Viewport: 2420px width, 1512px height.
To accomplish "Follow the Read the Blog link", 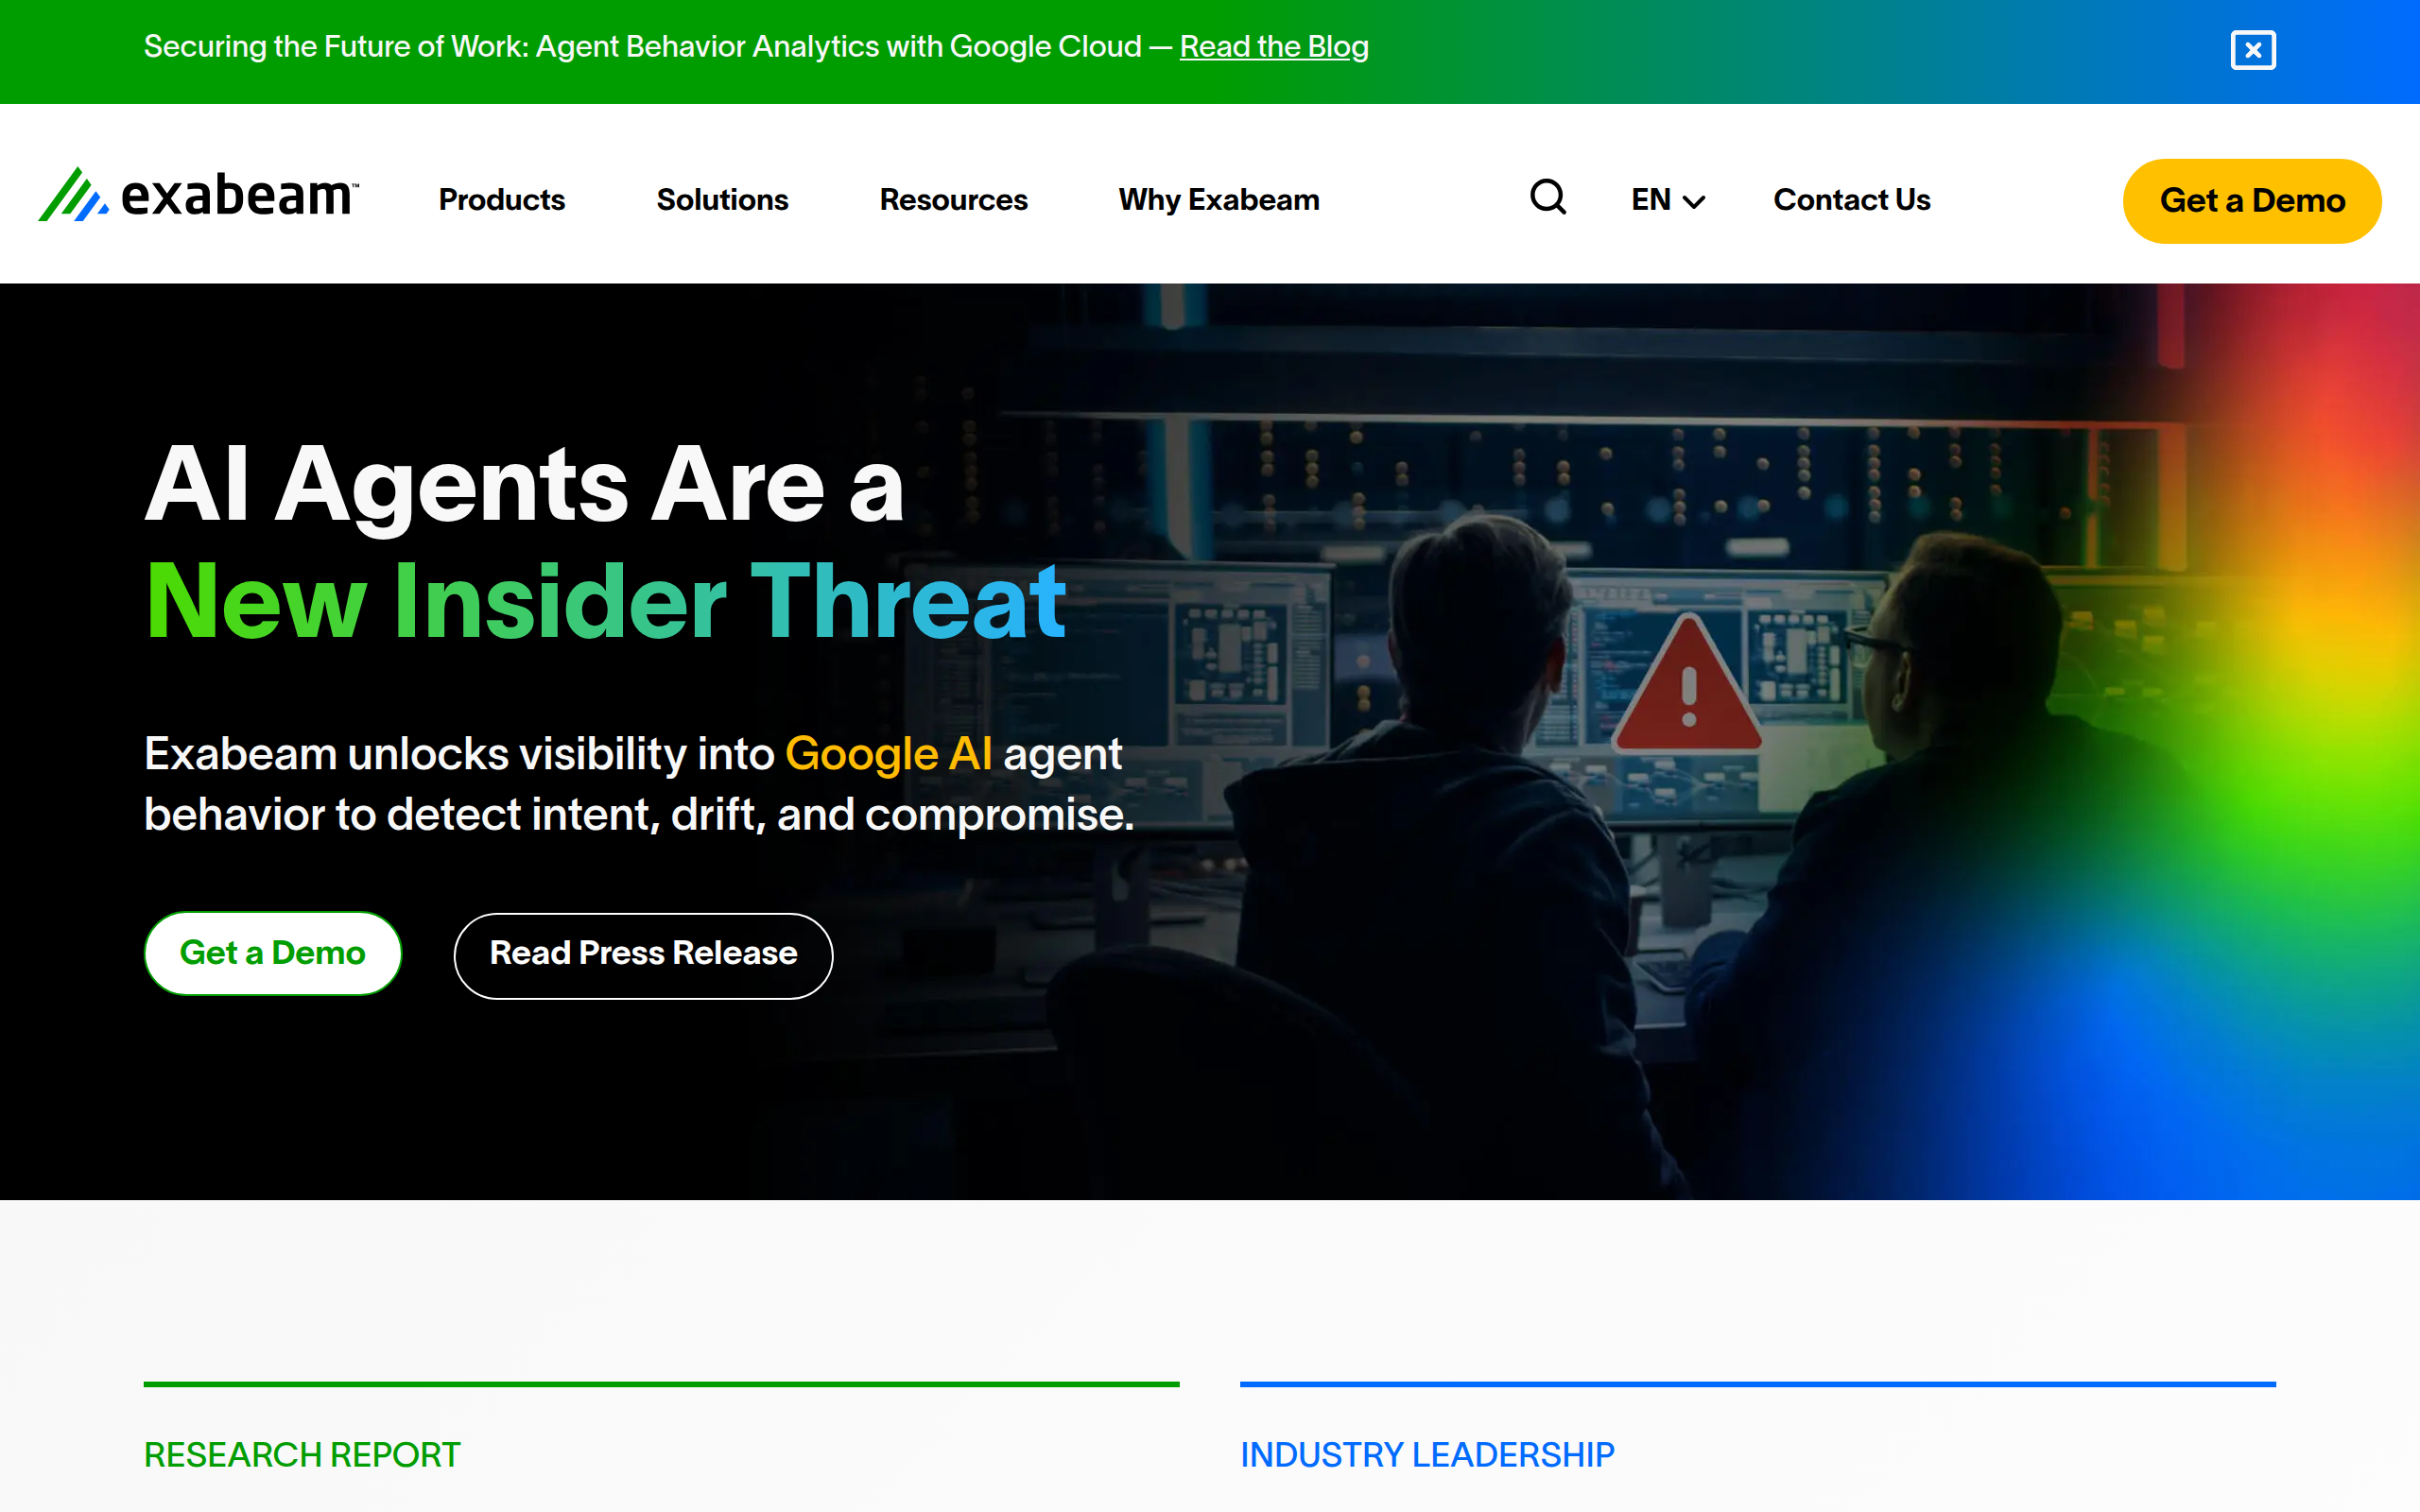I will [1273, 47].
